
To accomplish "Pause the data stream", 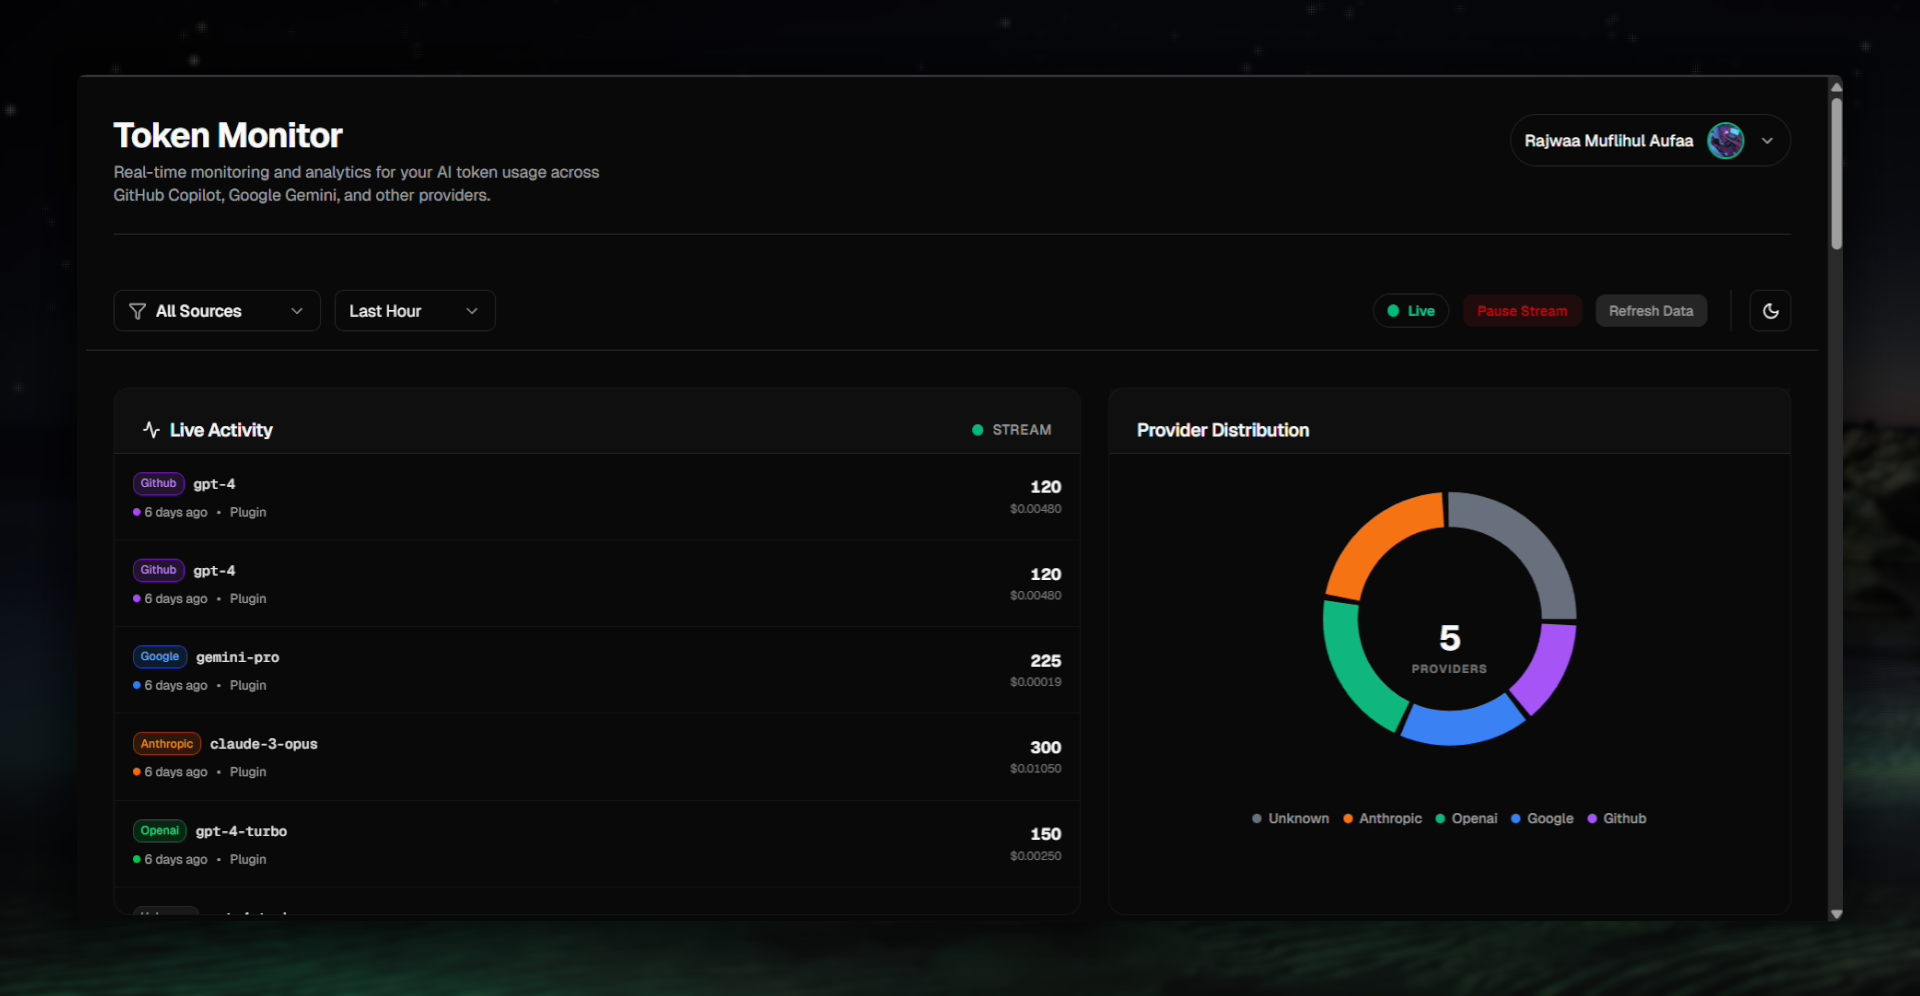I will pos(1521,311).
